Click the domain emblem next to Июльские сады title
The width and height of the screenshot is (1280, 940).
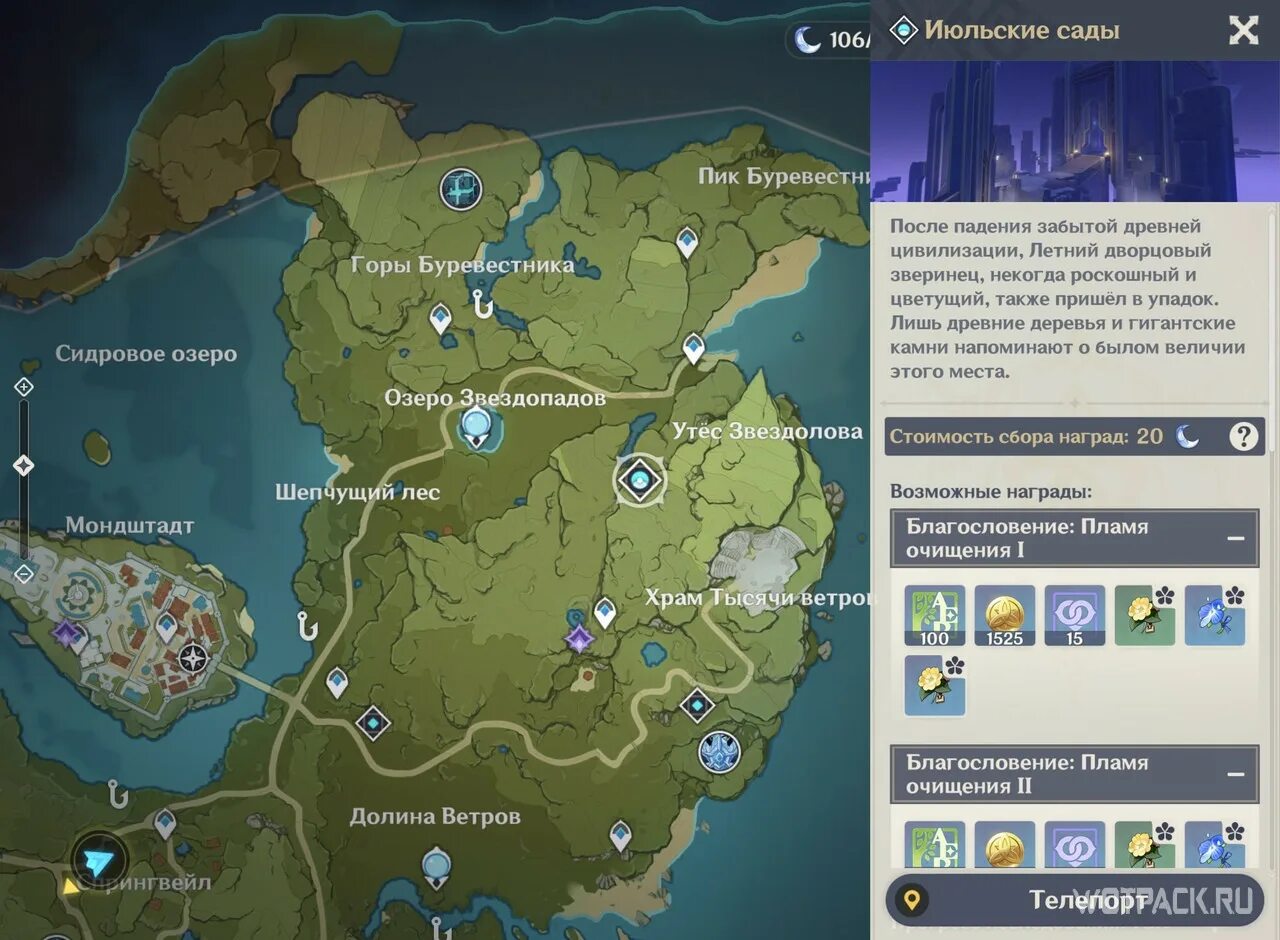[x=903, y=30]
